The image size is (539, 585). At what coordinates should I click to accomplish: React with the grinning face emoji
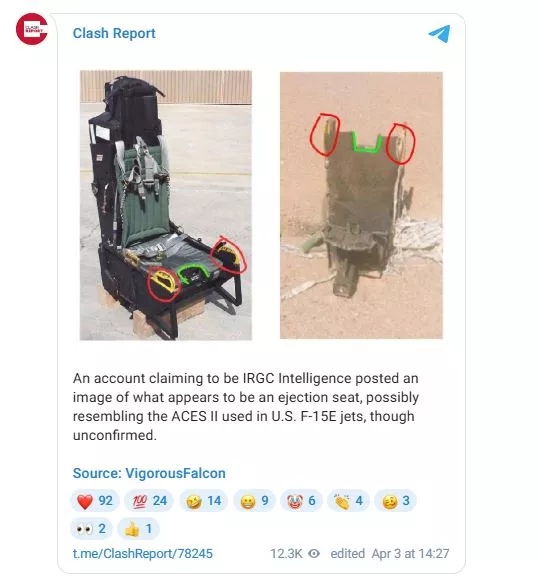coord(254,501)
